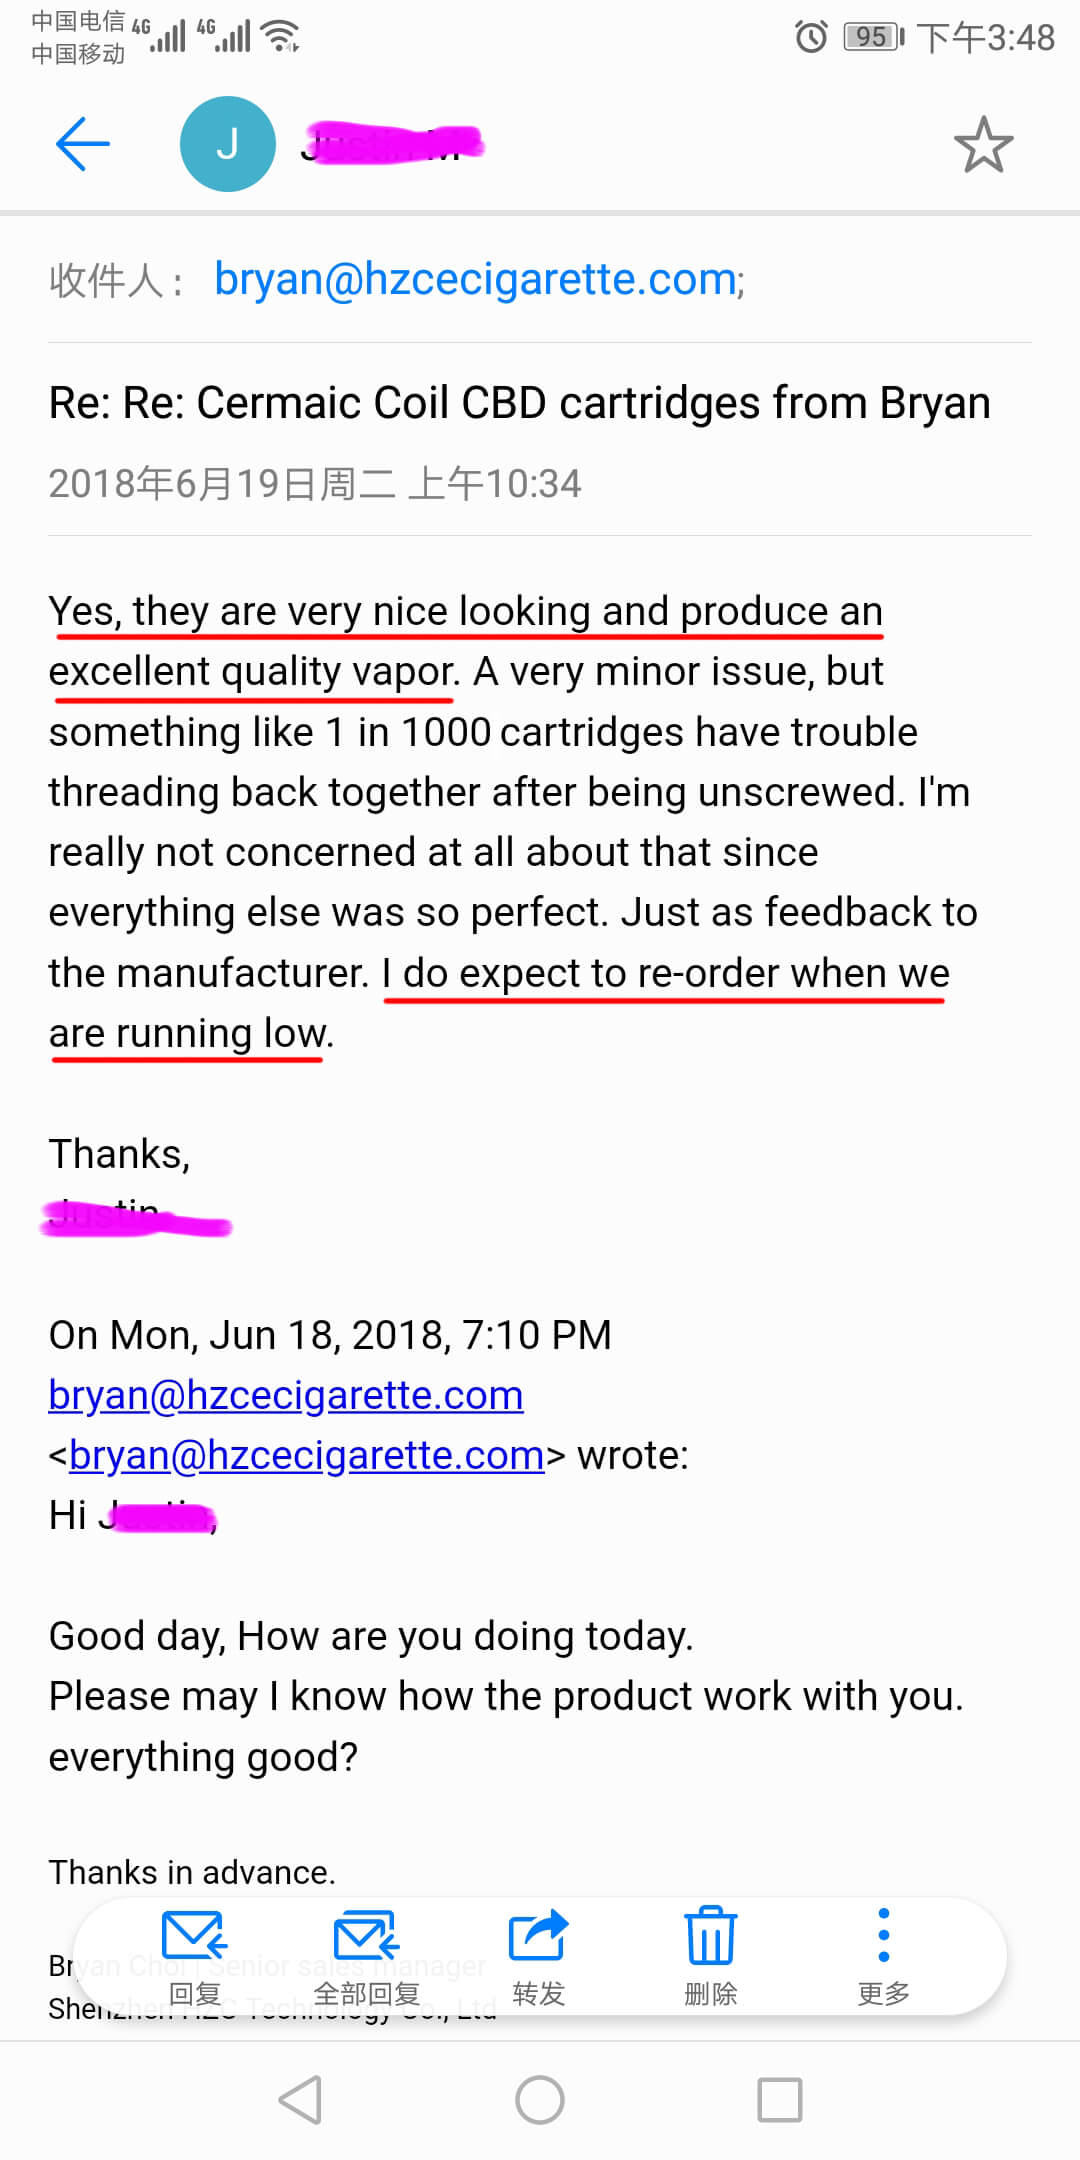Forward the email using 转发 icon
Screen dimensions: 1080x2160
click(539, 1956)
